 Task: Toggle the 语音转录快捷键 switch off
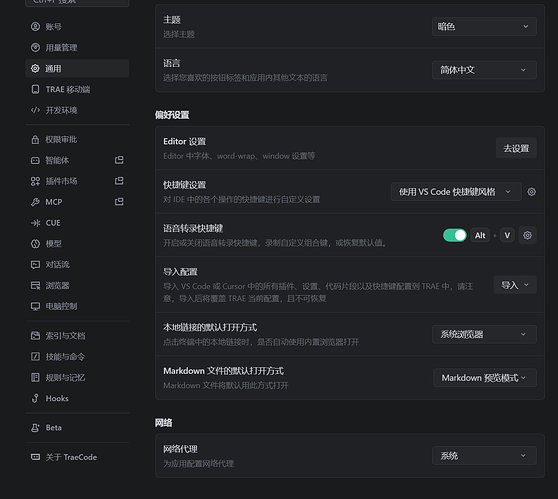454,235
